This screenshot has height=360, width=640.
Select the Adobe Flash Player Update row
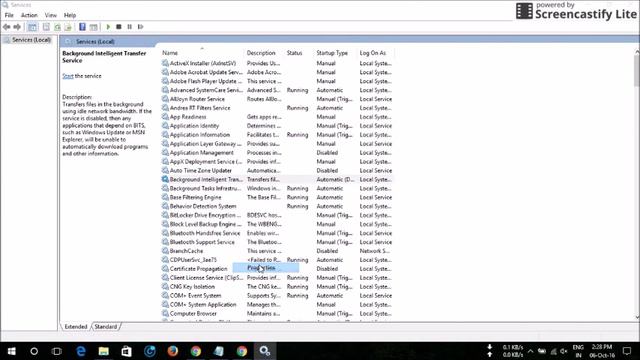[277, 81]
